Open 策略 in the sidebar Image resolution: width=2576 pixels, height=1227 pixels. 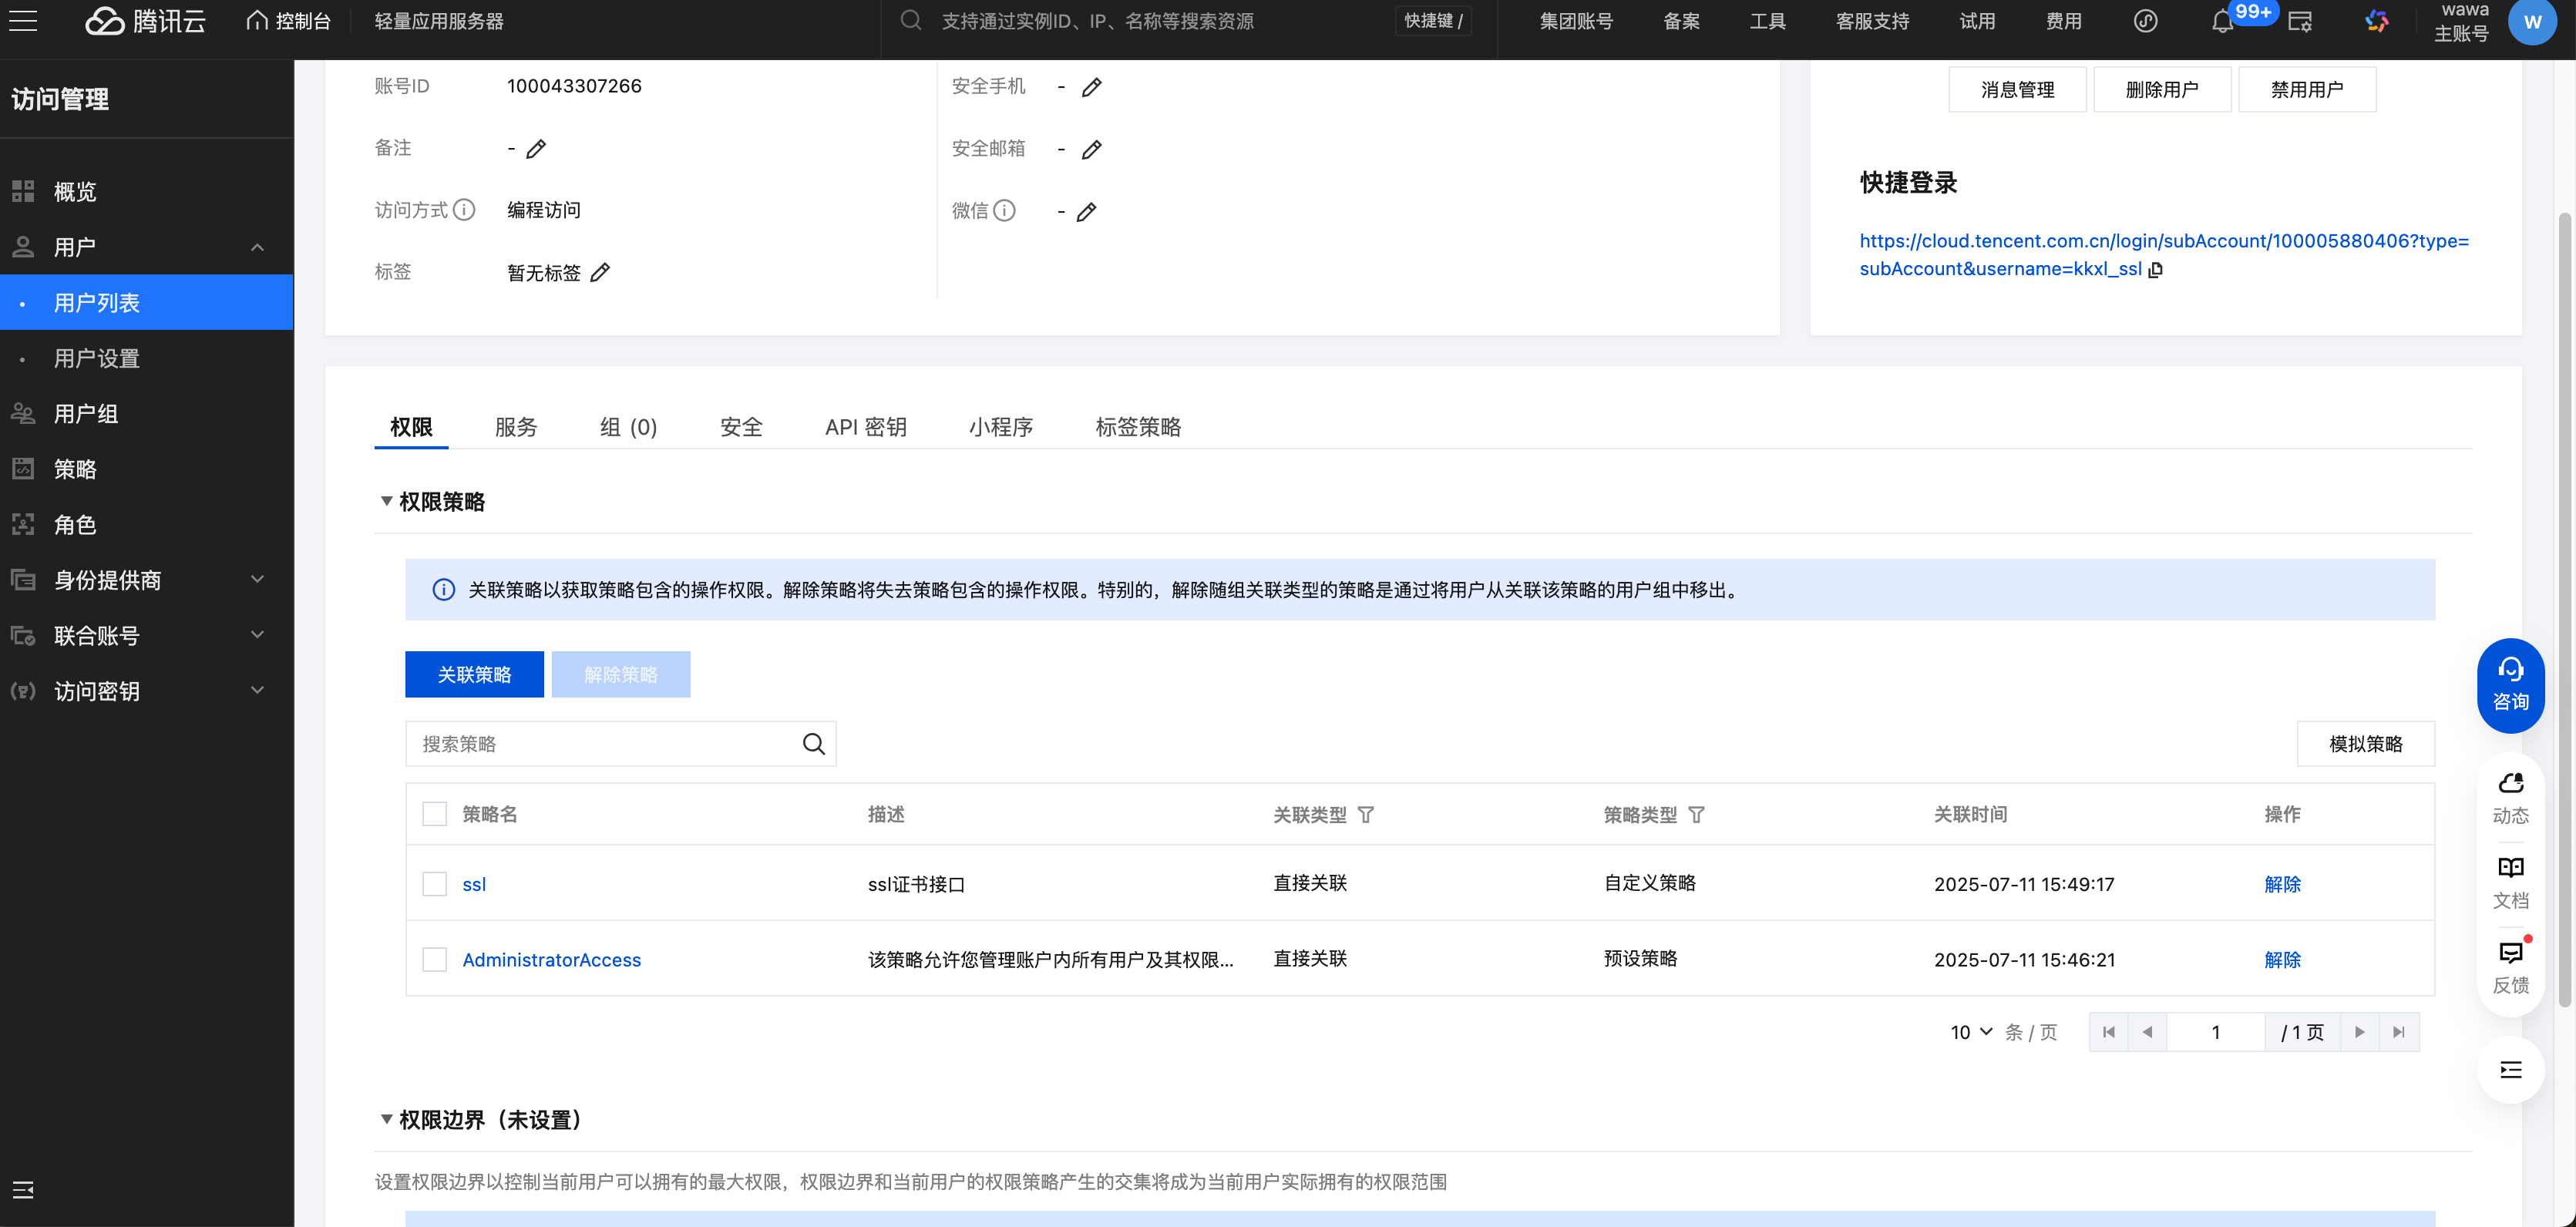click(147, 469)
